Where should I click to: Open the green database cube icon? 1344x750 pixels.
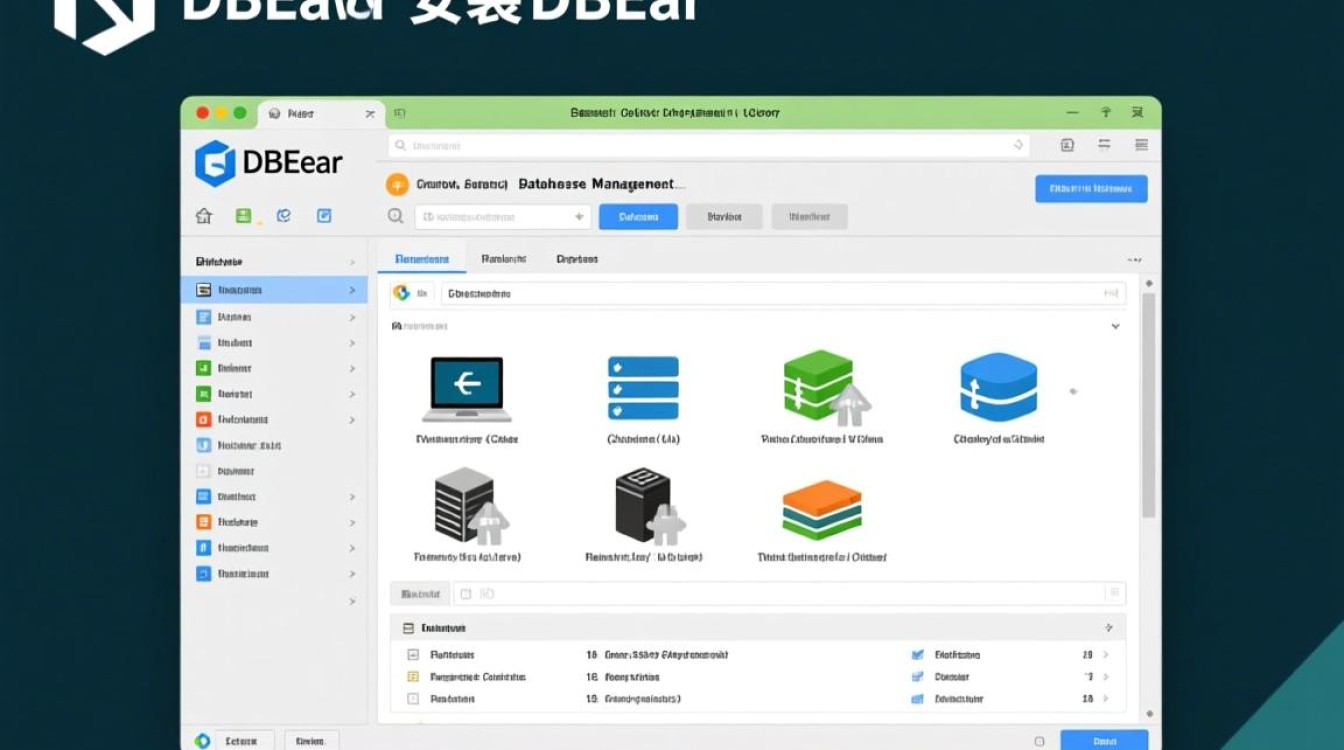pos(822,387)
